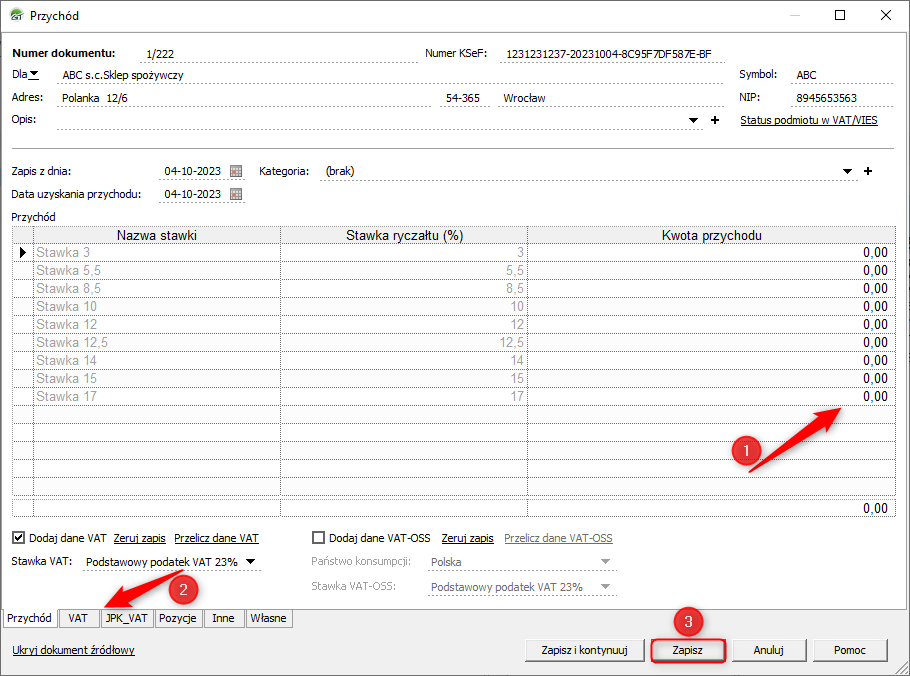Click plus icon next to Kategoria

[x=868, y=171]
